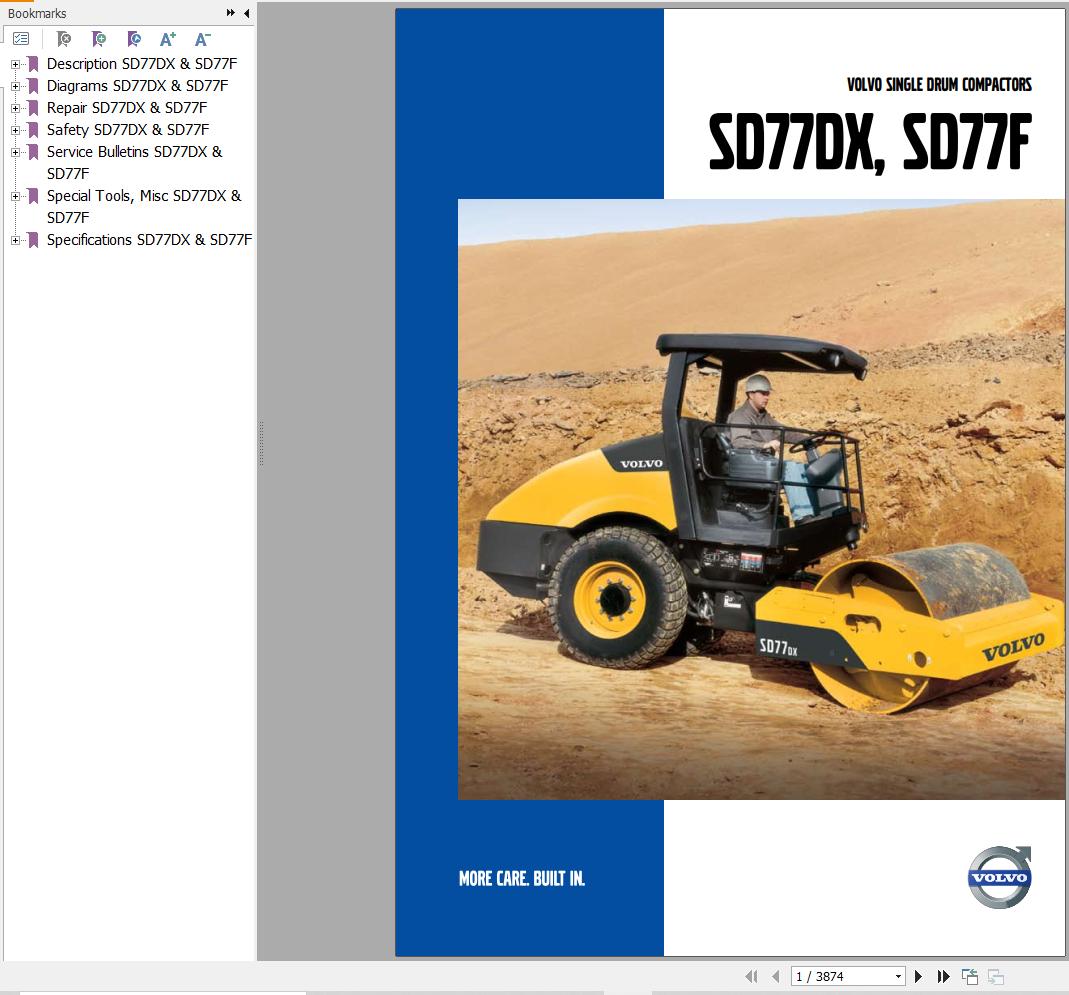Click the Bookmarks panel title
Screen dimensions: 1069x995
click(37, 13)
